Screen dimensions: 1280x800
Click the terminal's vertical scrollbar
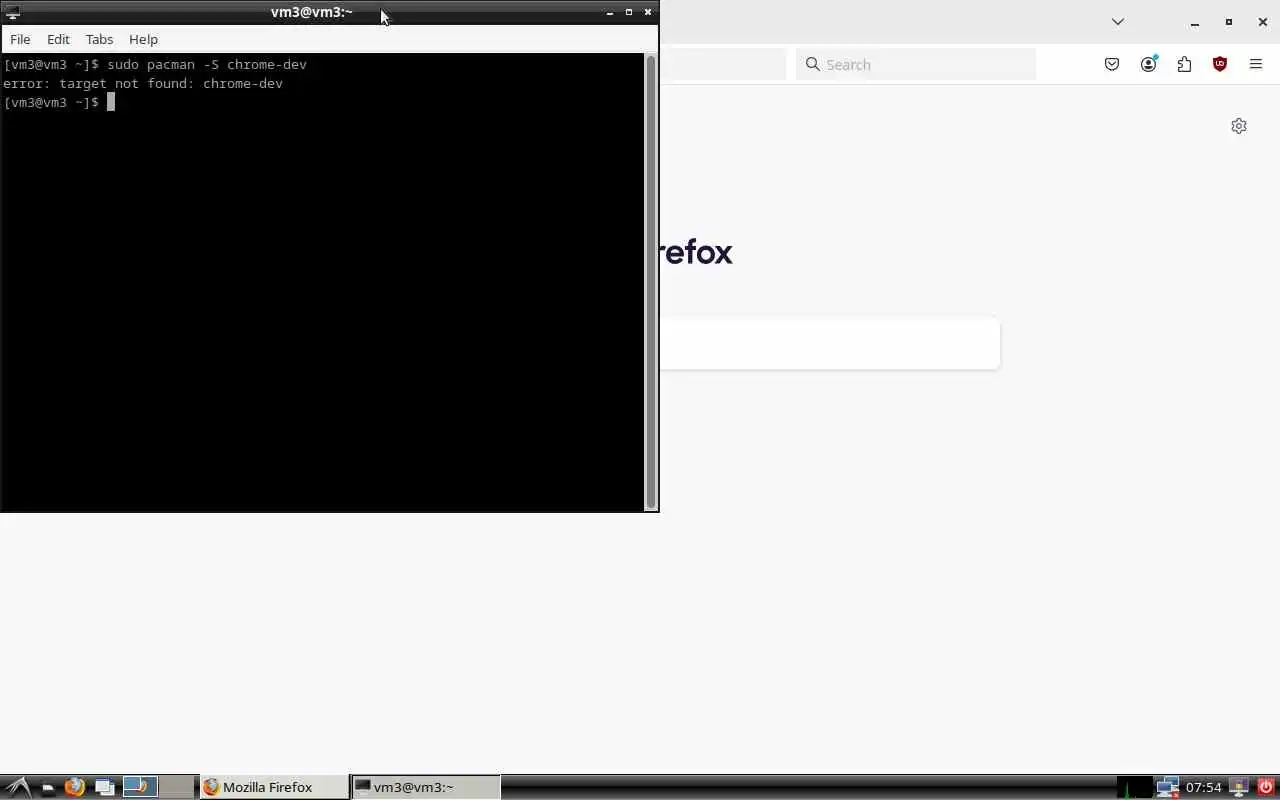tap(651, 282)
